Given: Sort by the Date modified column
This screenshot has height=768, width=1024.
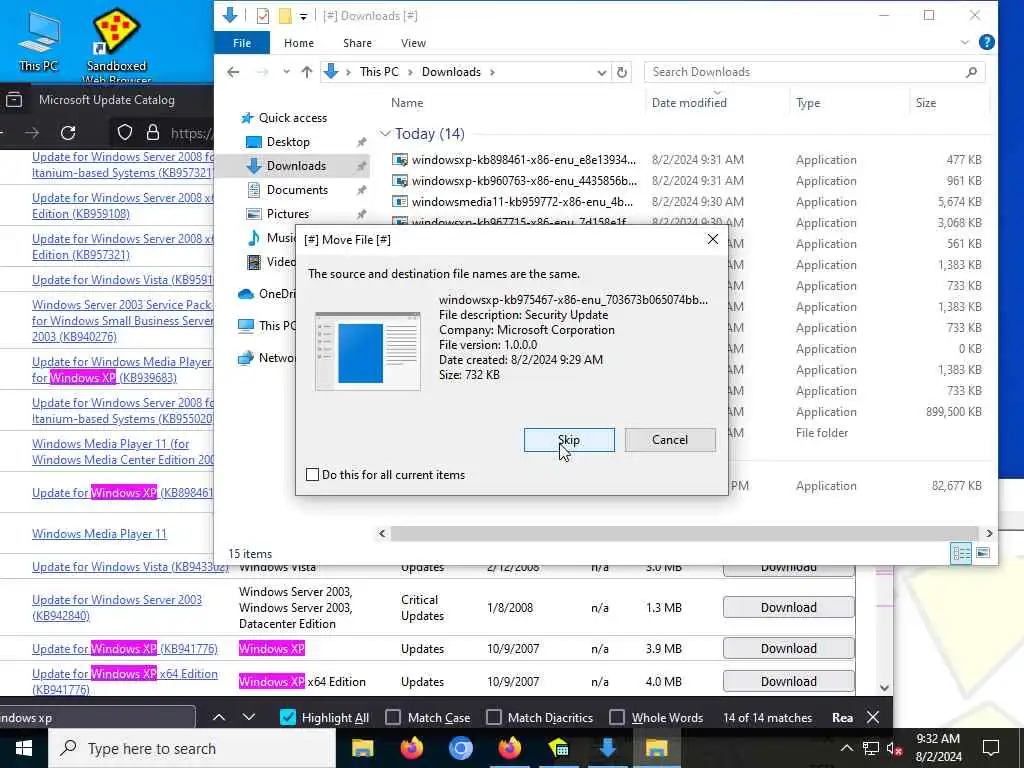Looking at the screenshot, I should point(689,103).
